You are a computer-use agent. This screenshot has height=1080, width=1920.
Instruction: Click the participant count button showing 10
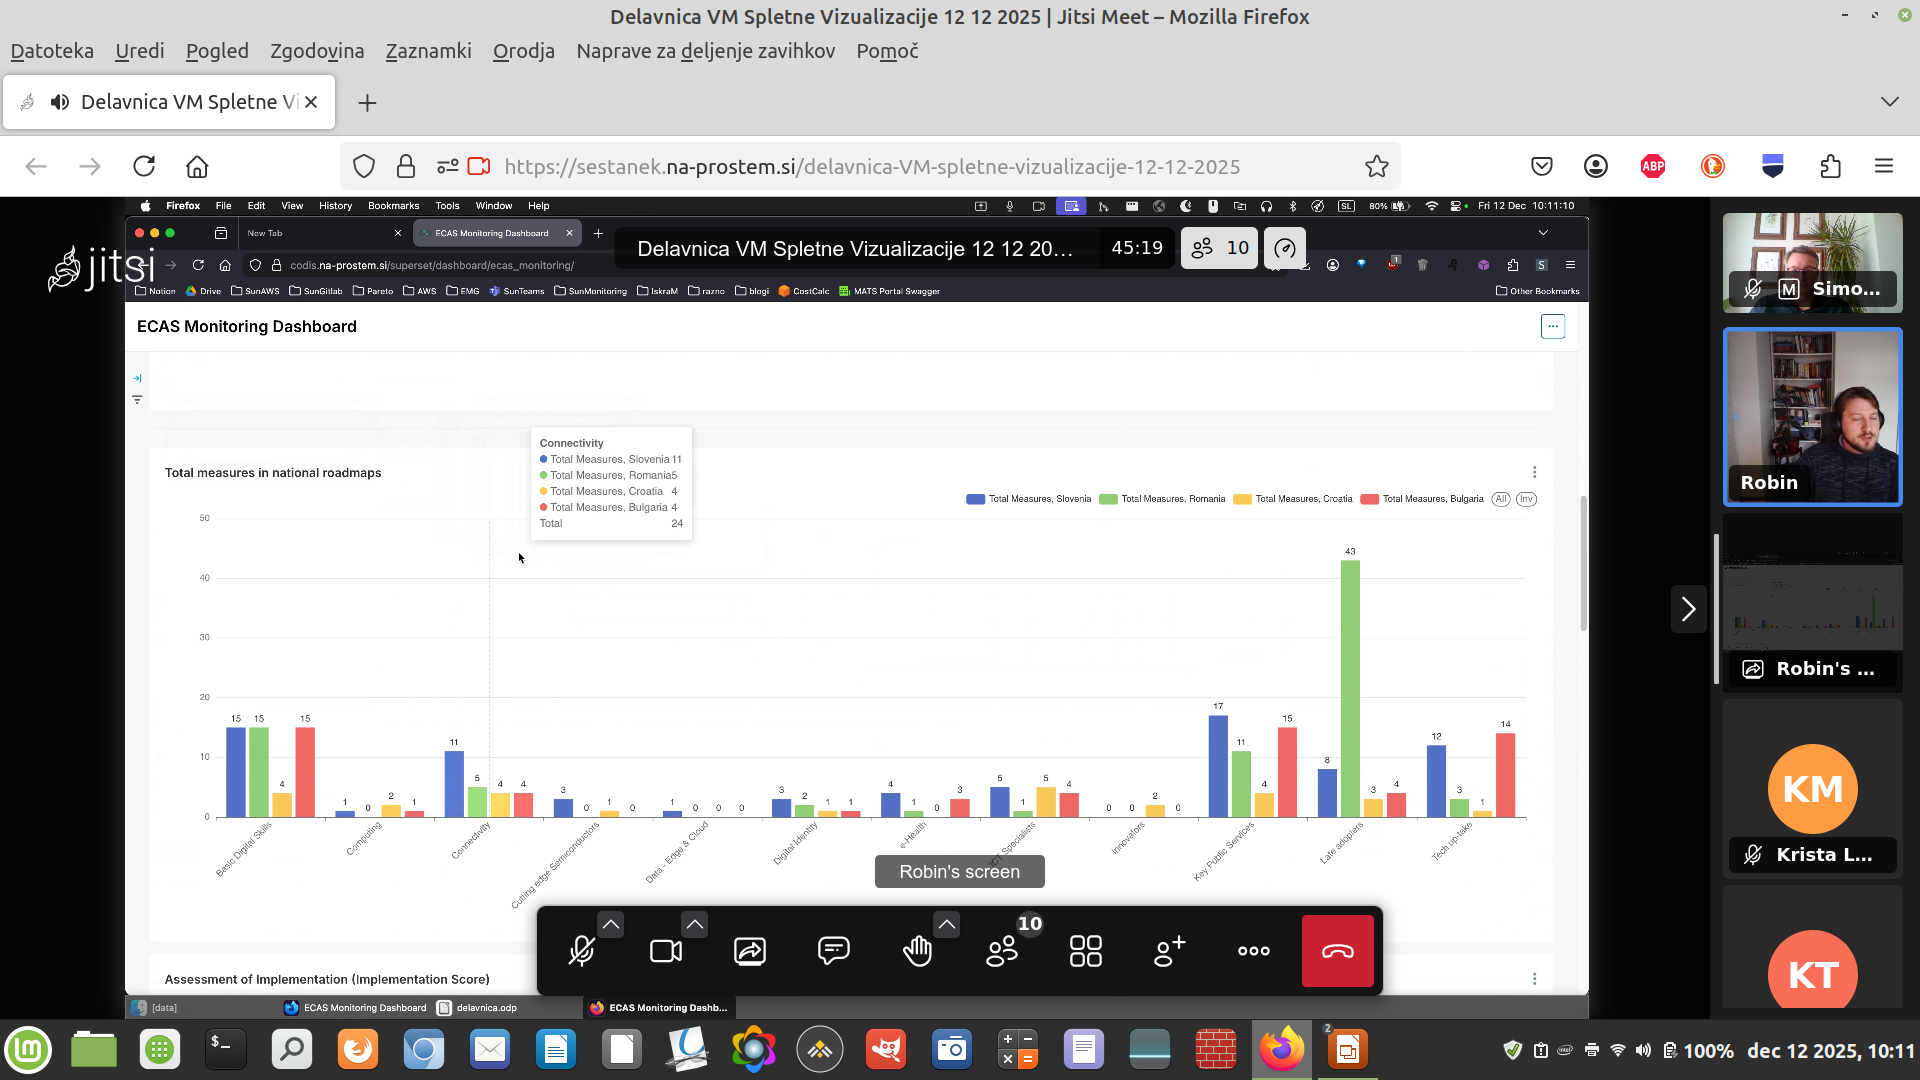tap(1220, 248)
